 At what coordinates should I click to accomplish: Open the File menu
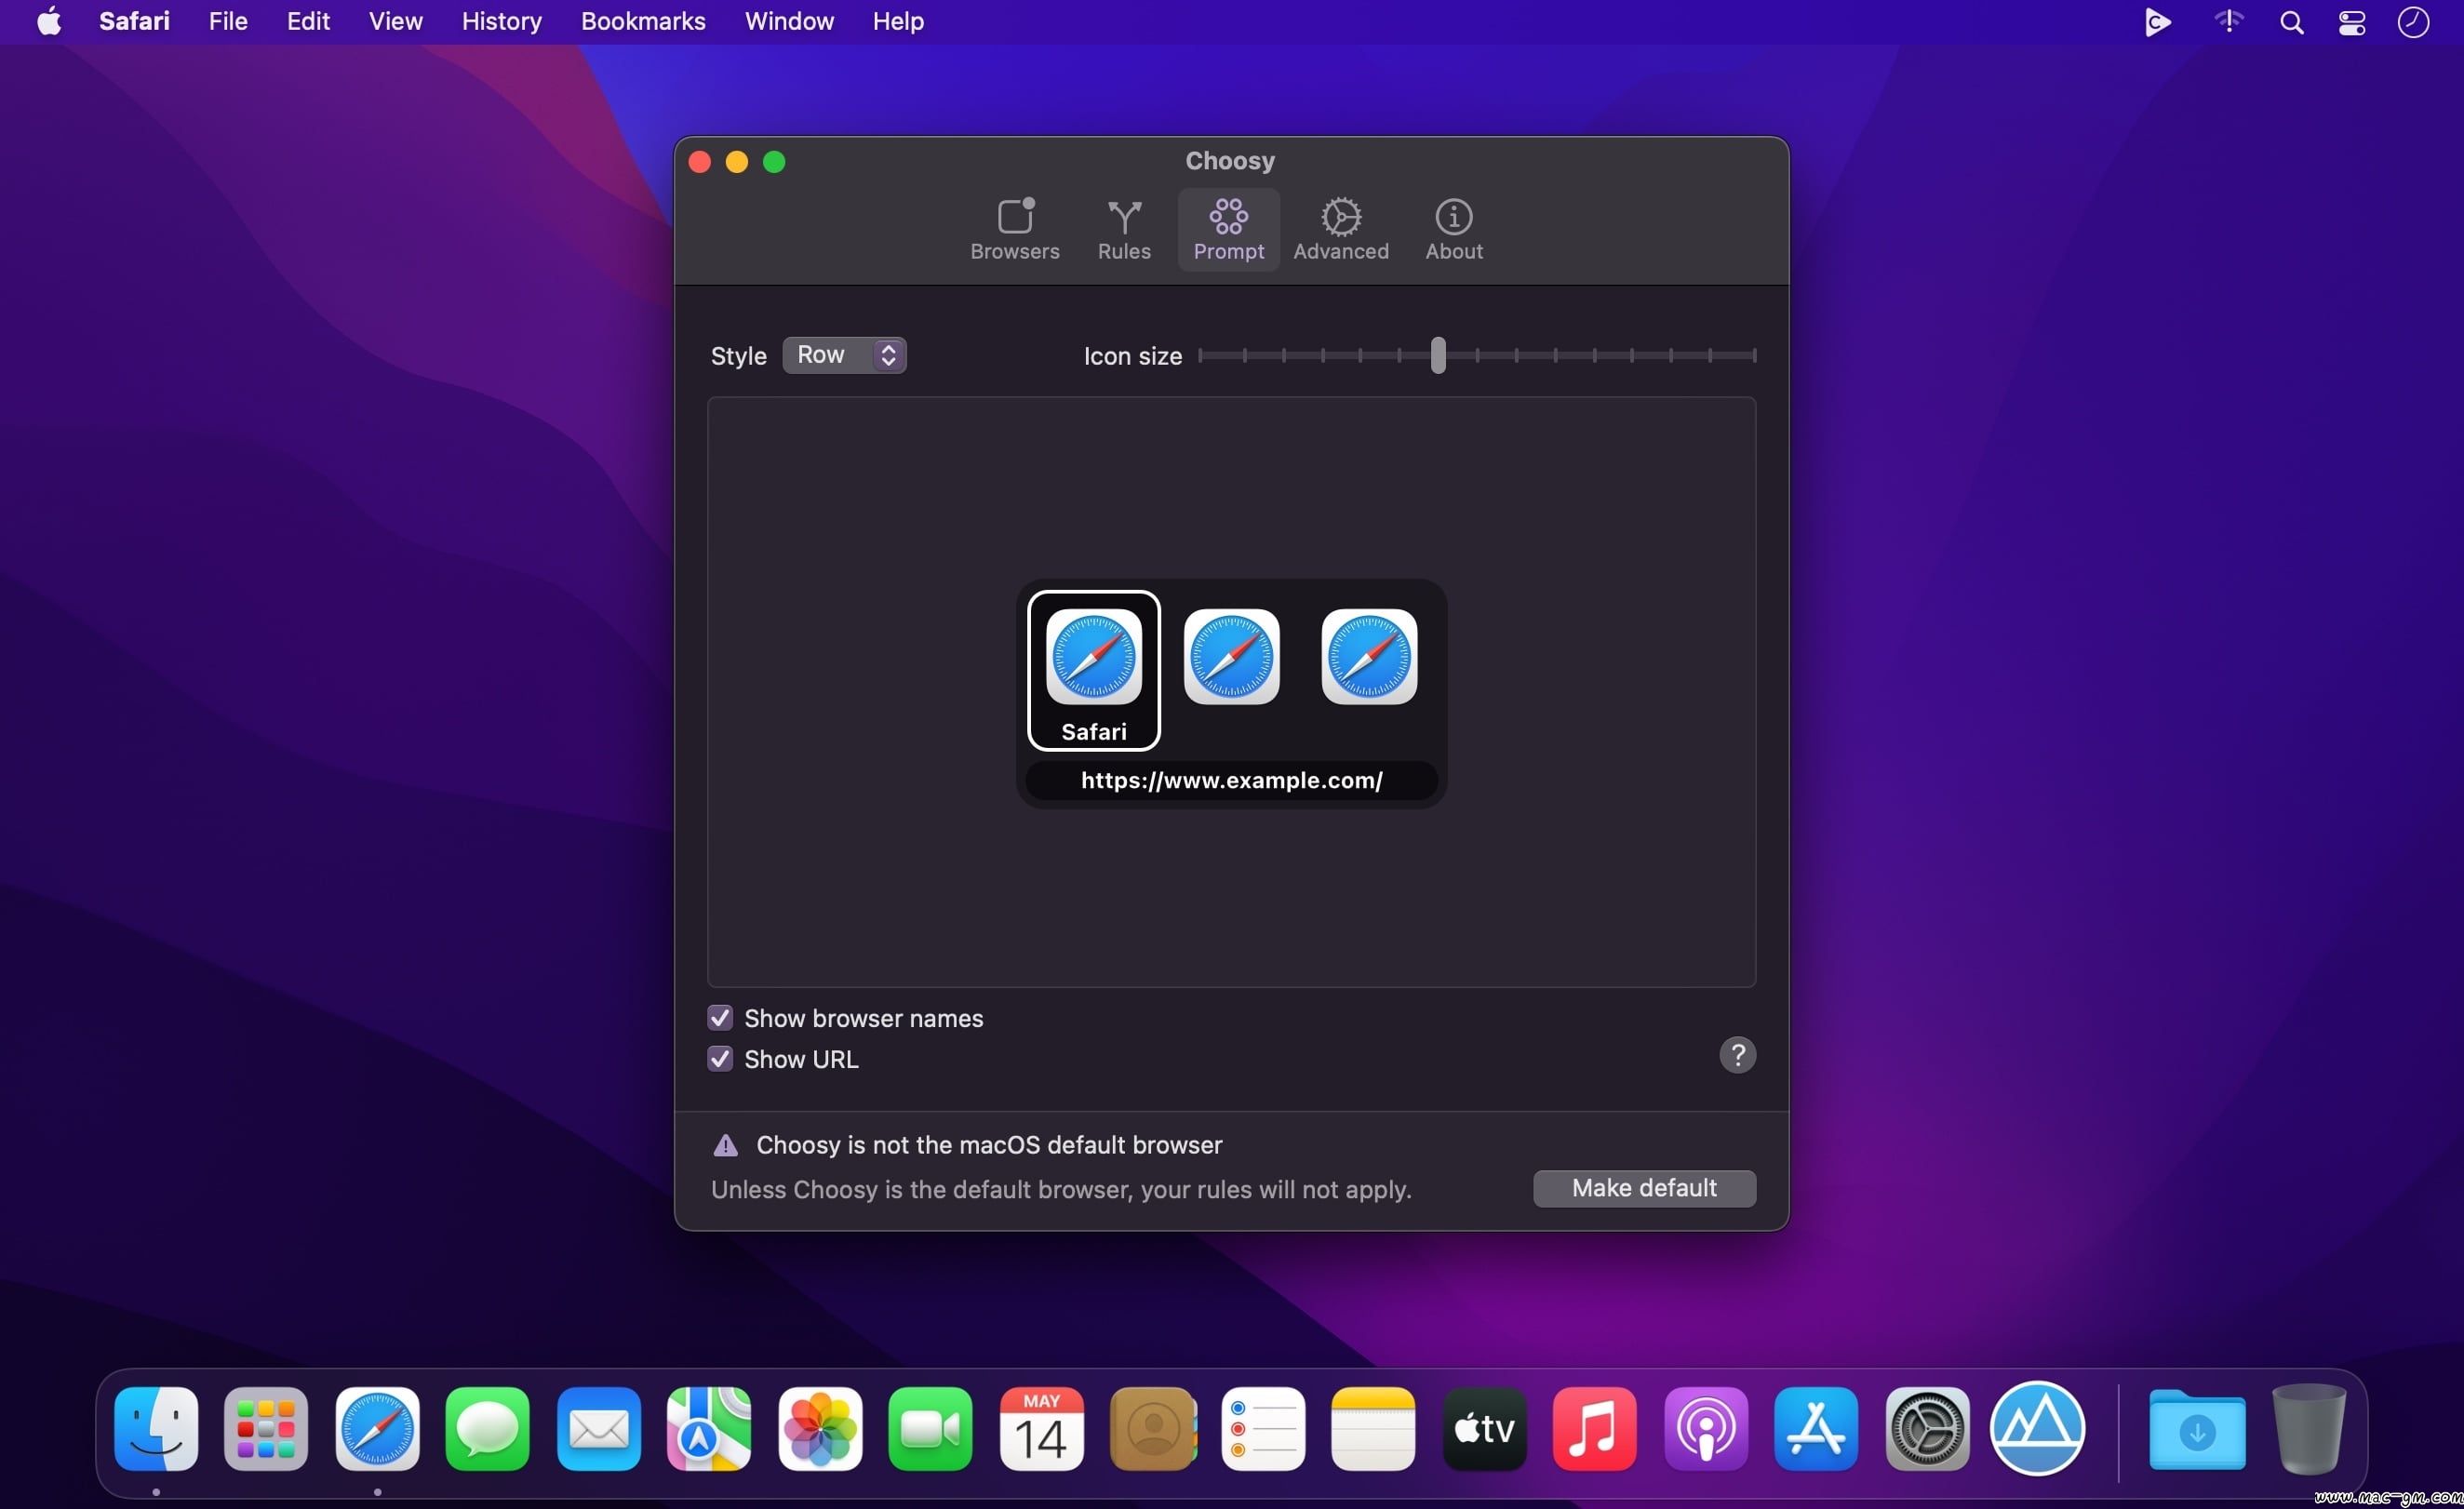click(x=228, y=21)
